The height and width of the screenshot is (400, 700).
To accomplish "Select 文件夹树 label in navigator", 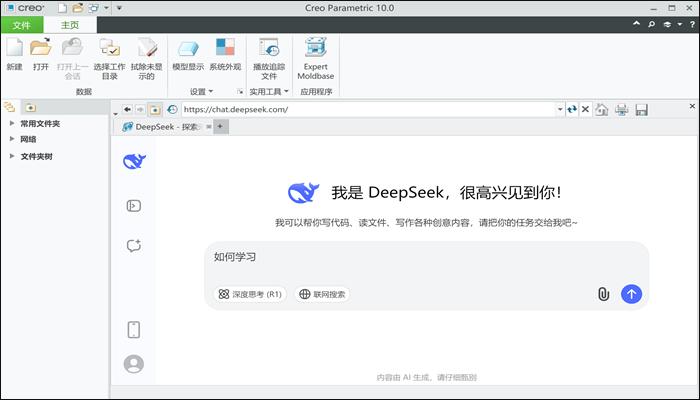I will point(37,156).
